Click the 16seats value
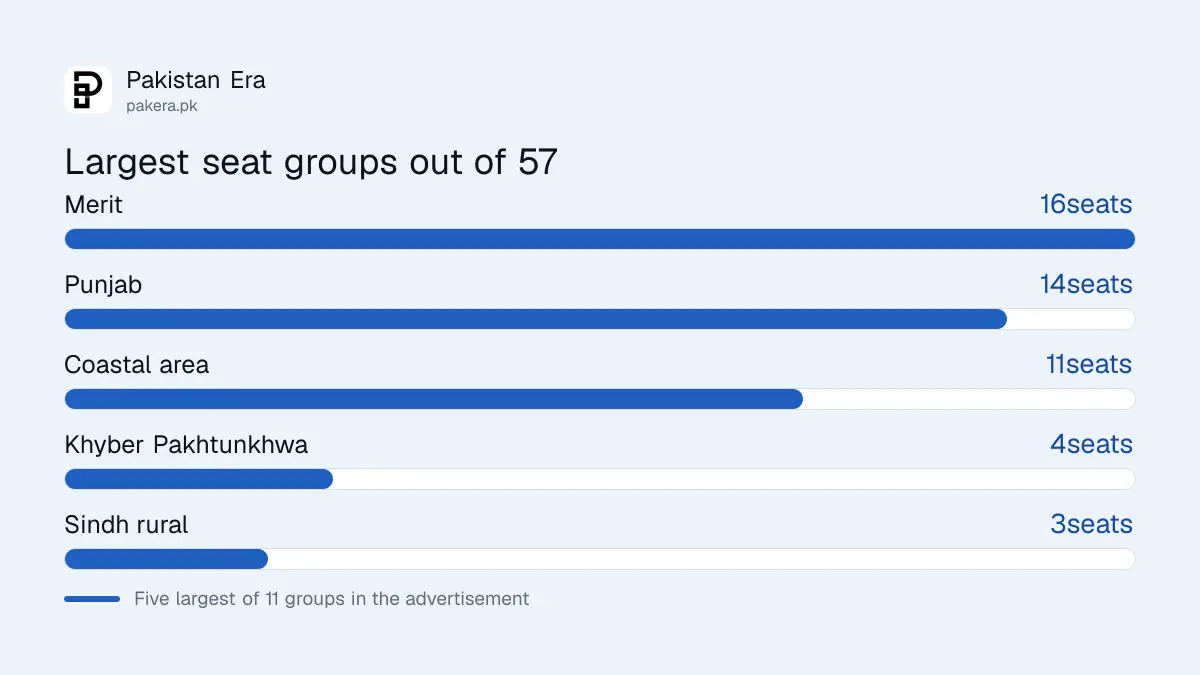Viewport: 1200px width, 675px height. tap(1086, 205)
